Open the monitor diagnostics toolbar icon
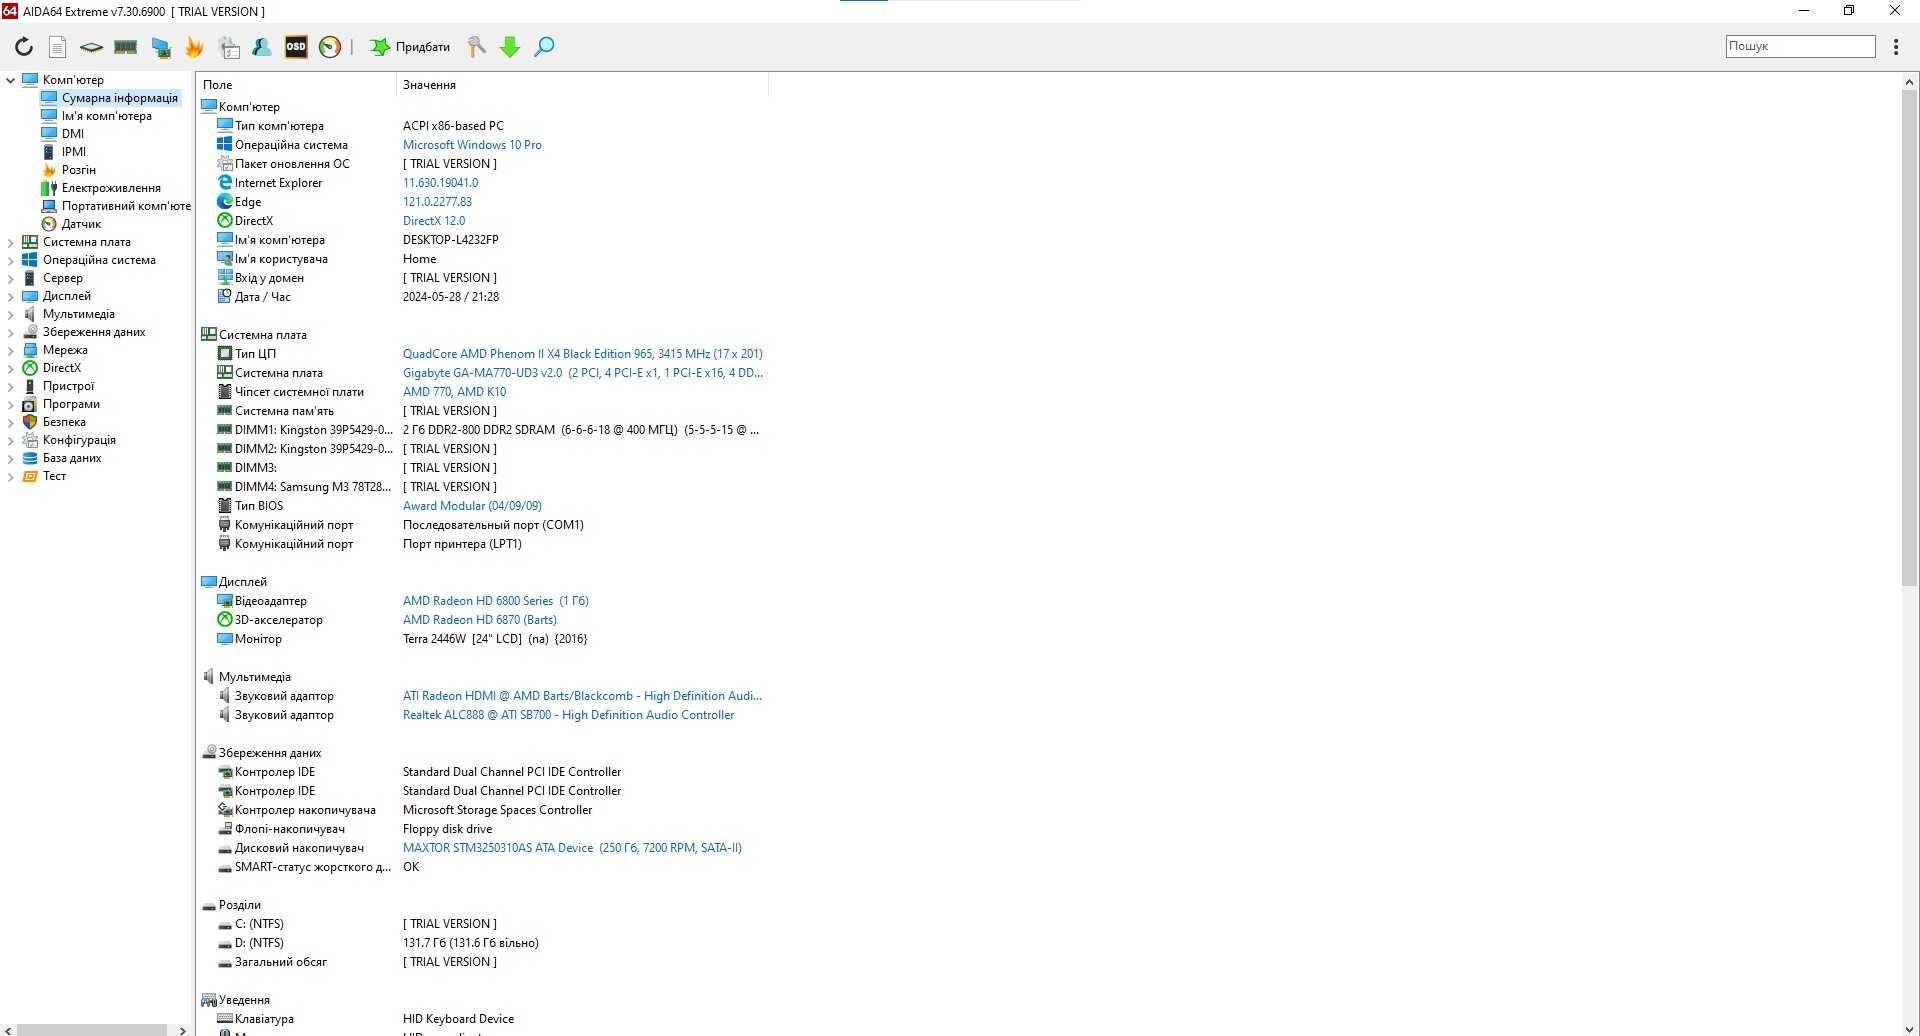The width and height of the screenshot is (1920, 1036). (x=161, y=47)
